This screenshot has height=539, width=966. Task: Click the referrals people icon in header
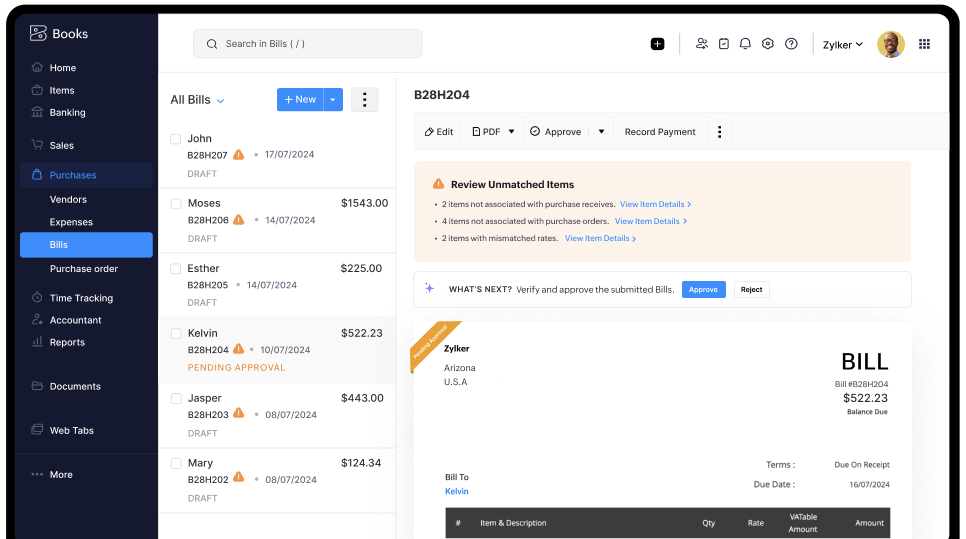pos(702,44)
